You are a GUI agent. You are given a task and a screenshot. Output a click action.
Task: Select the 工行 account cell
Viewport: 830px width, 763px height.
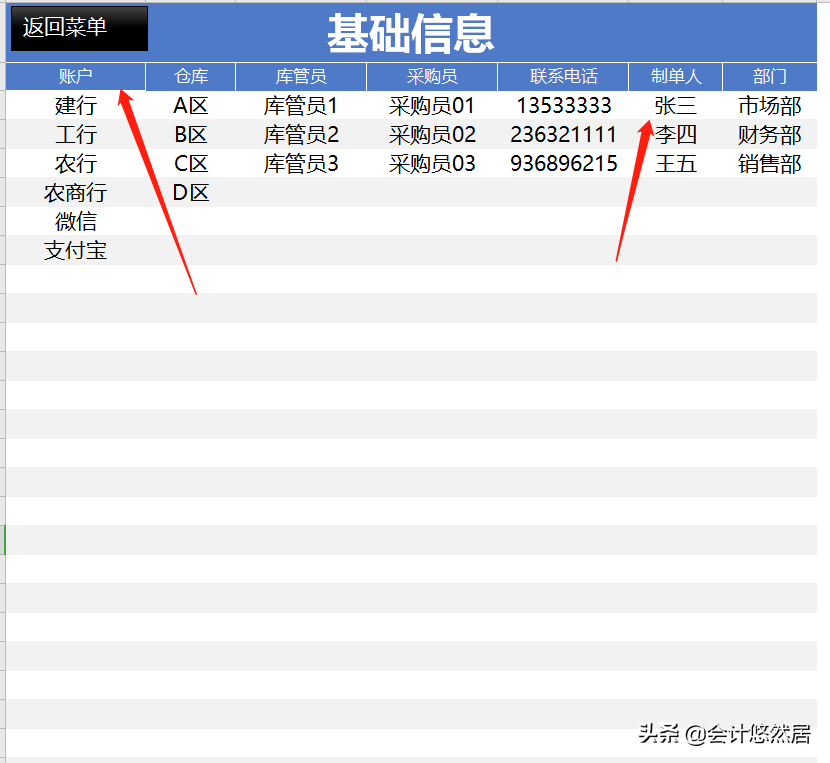75,134
